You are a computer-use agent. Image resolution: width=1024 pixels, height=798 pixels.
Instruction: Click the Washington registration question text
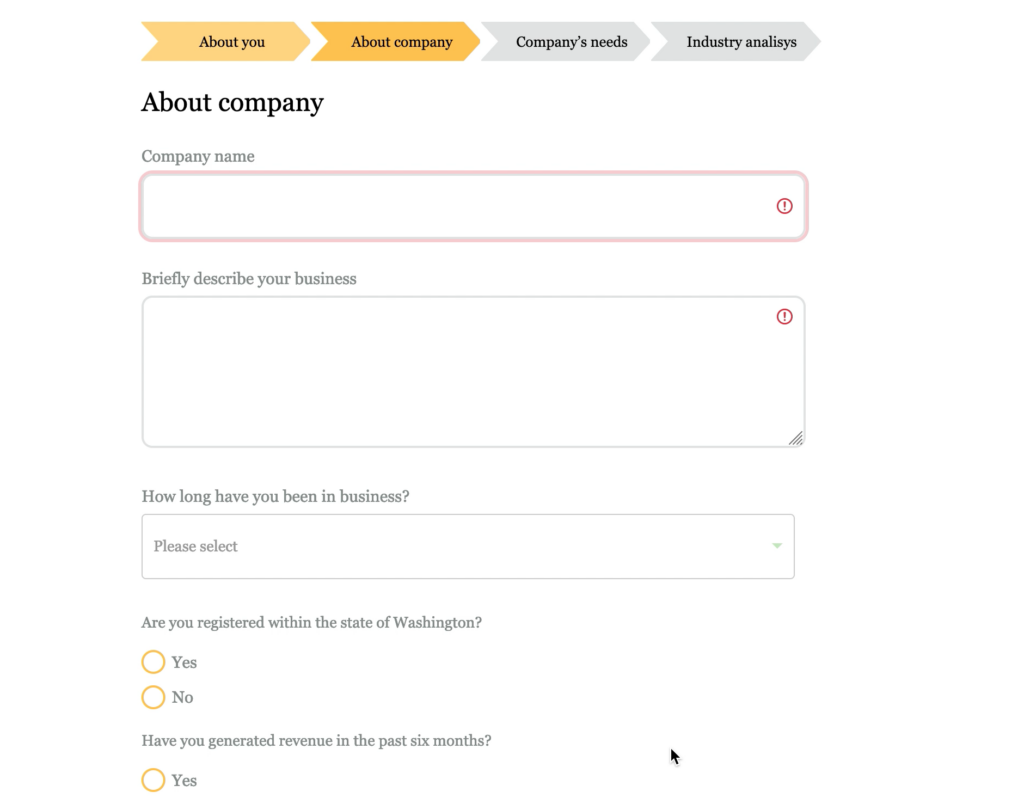click(312, 622)
